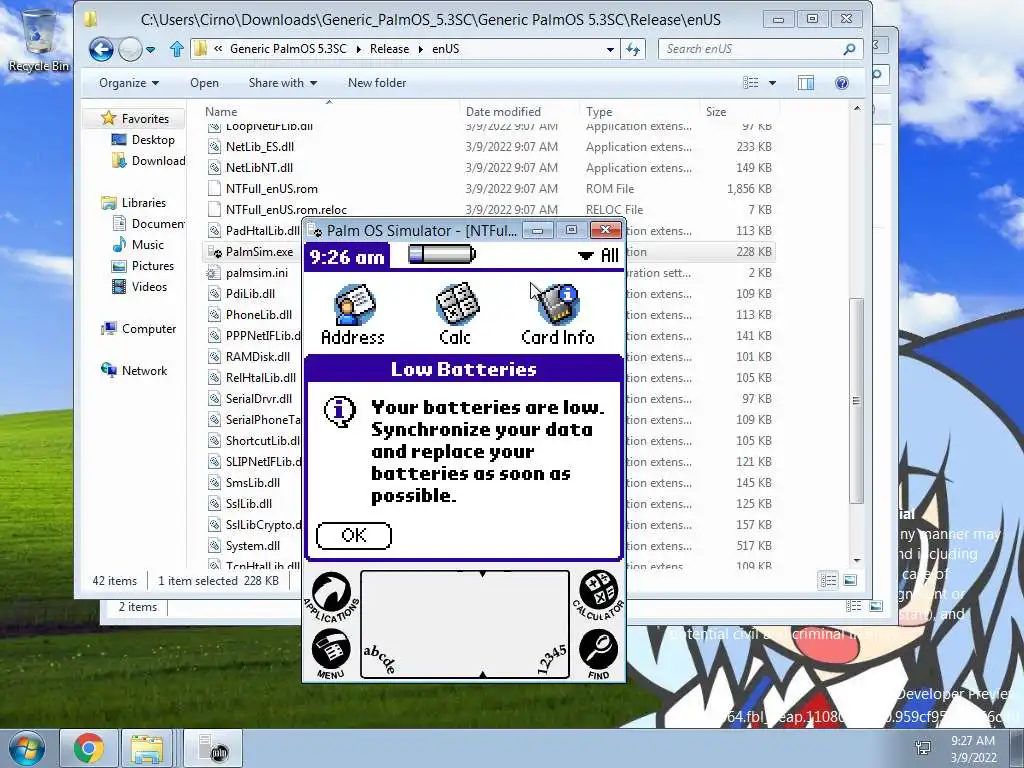Image resolution: width=1024 pixels, height=768 pixels.
Task: Click Open in Explorer toolbar
Action: click(204, 83)
